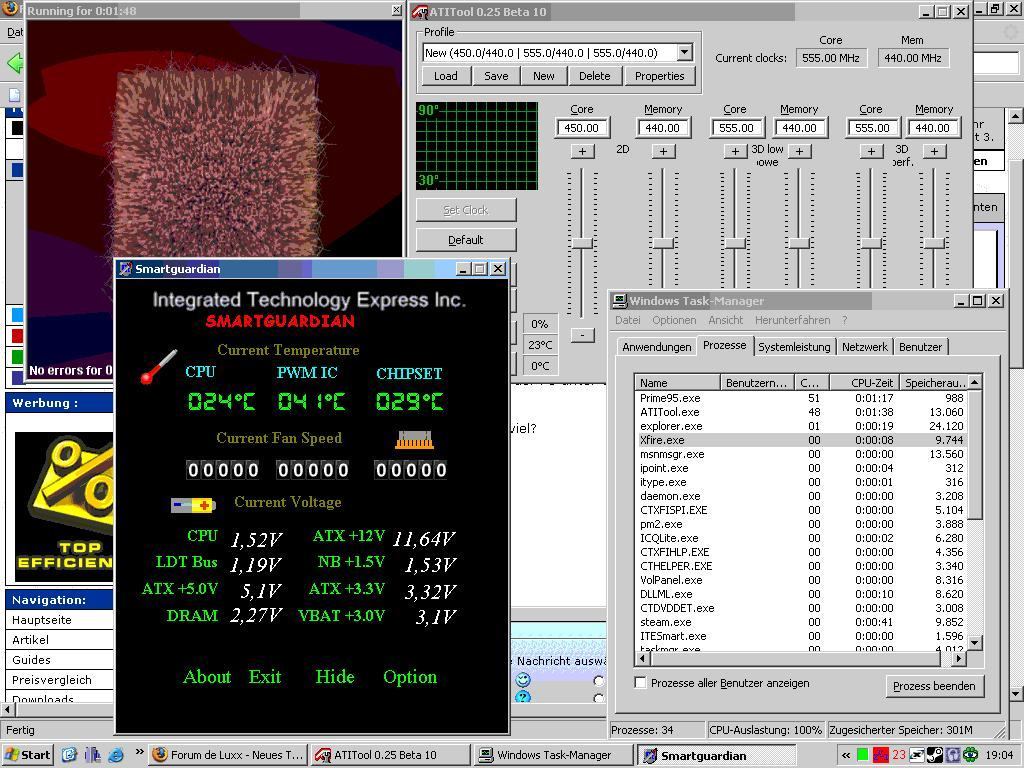The width and height of the screenshot is (1024, 768).
Task: Increase 2D Core clock with plus button
Action: click(582, 151)
